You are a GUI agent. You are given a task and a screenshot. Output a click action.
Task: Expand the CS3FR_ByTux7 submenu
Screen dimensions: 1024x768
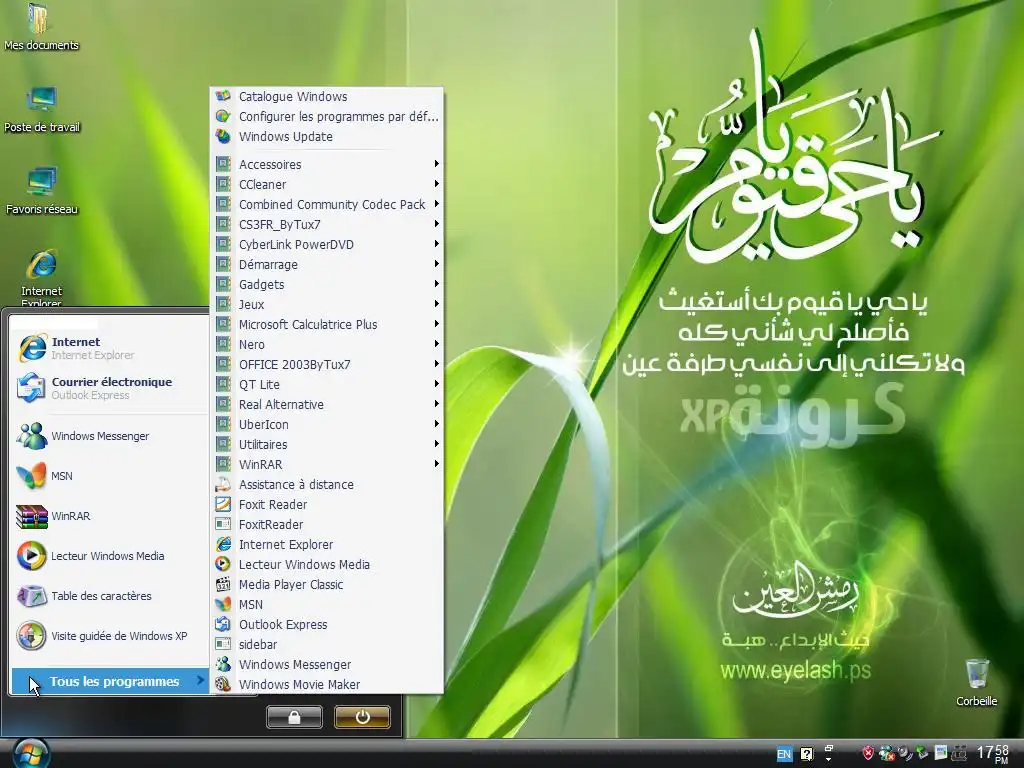pyautogui.click(x=327, y=225)
